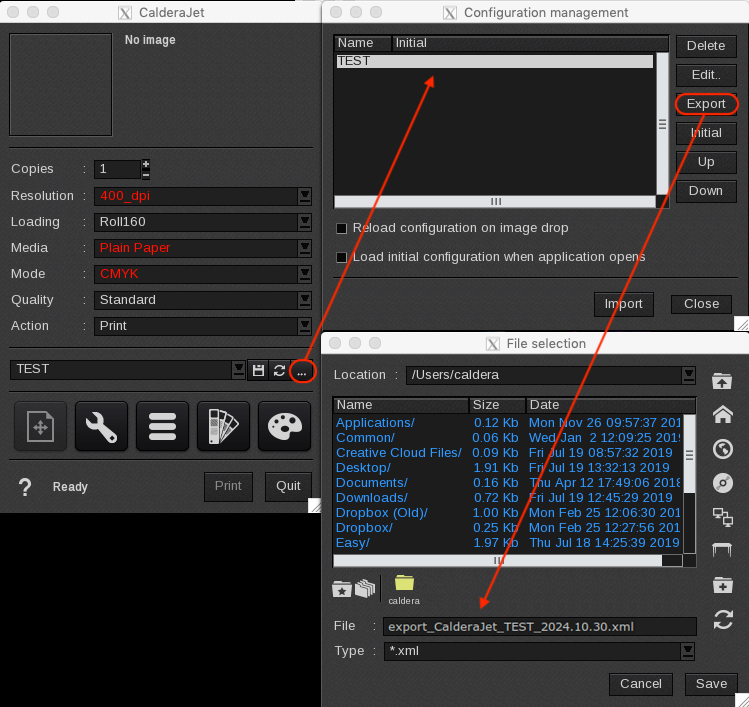Move configuration Up in the list
749x707 pixels.
[x=706, y=162]
